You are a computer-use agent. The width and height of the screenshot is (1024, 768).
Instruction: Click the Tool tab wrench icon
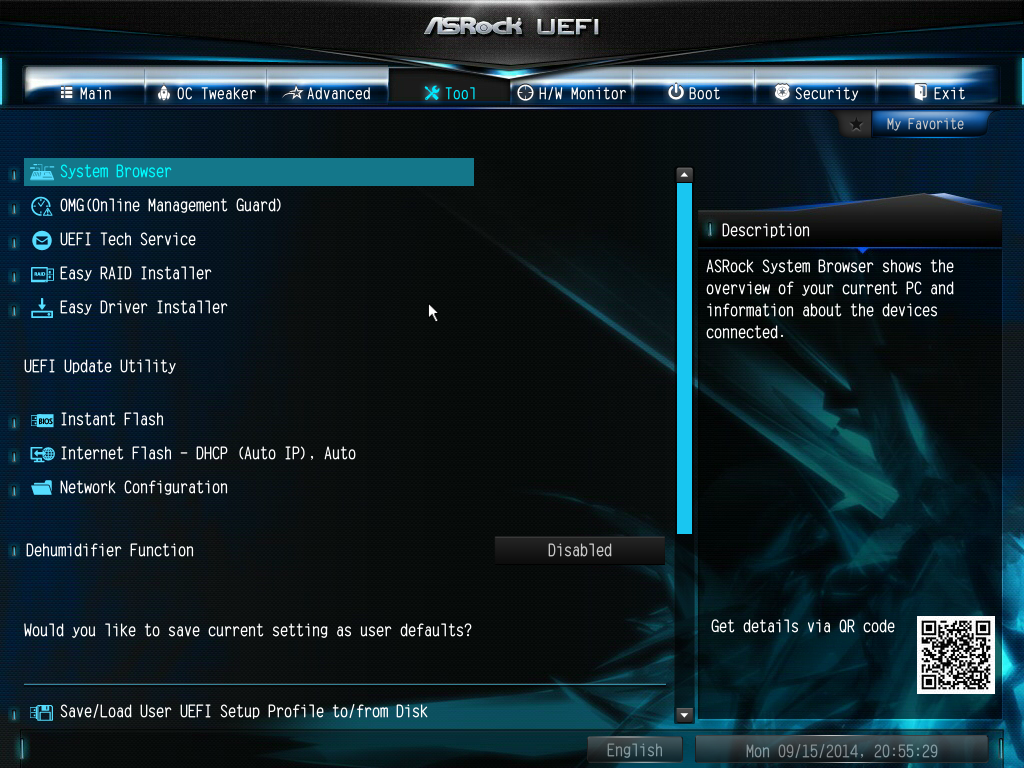(x=432, y=93)
